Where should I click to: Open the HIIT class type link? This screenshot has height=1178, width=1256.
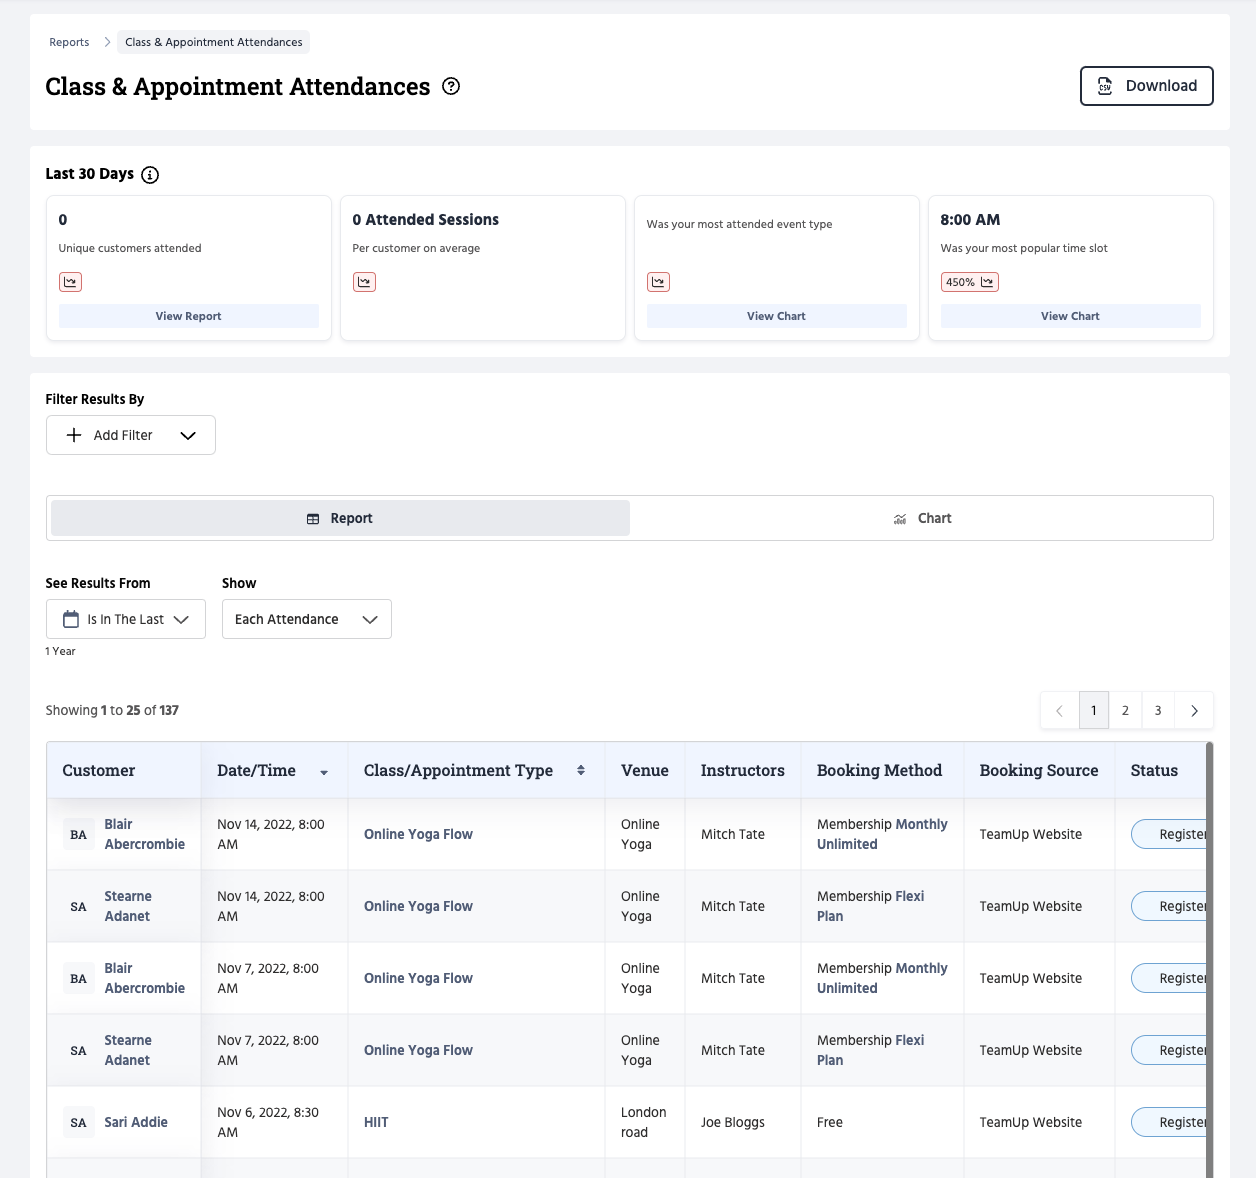coord(376,1122)
